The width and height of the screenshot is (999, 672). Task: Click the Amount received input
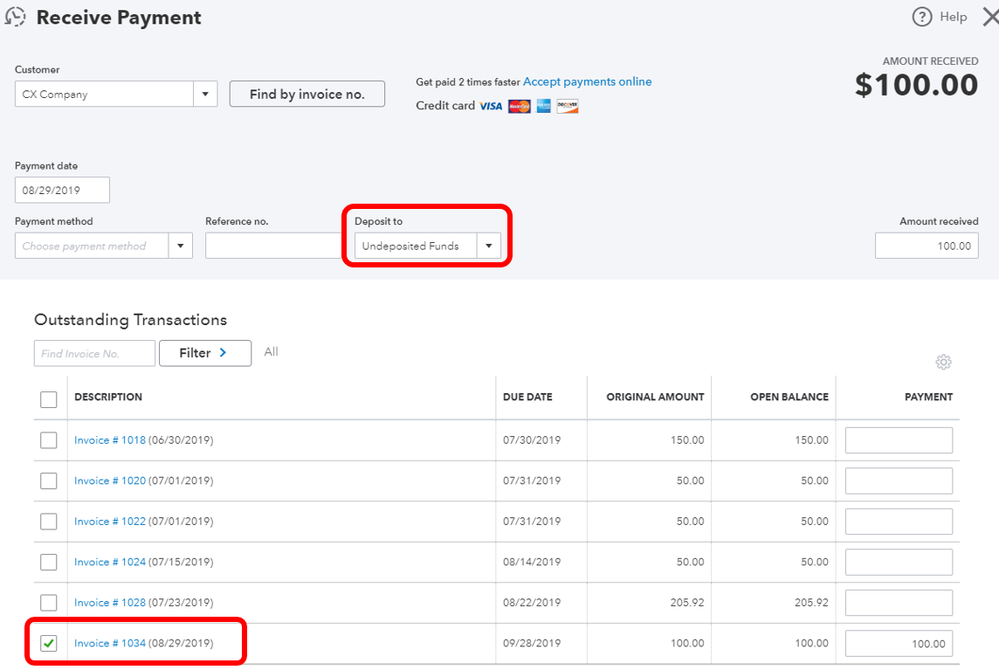coord(927,246)
